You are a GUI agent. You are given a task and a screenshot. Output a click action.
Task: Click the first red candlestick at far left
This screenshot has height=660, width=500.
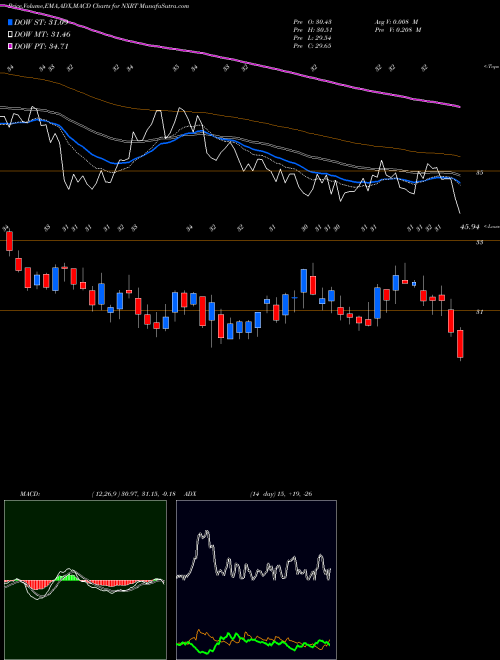point(9,241)
